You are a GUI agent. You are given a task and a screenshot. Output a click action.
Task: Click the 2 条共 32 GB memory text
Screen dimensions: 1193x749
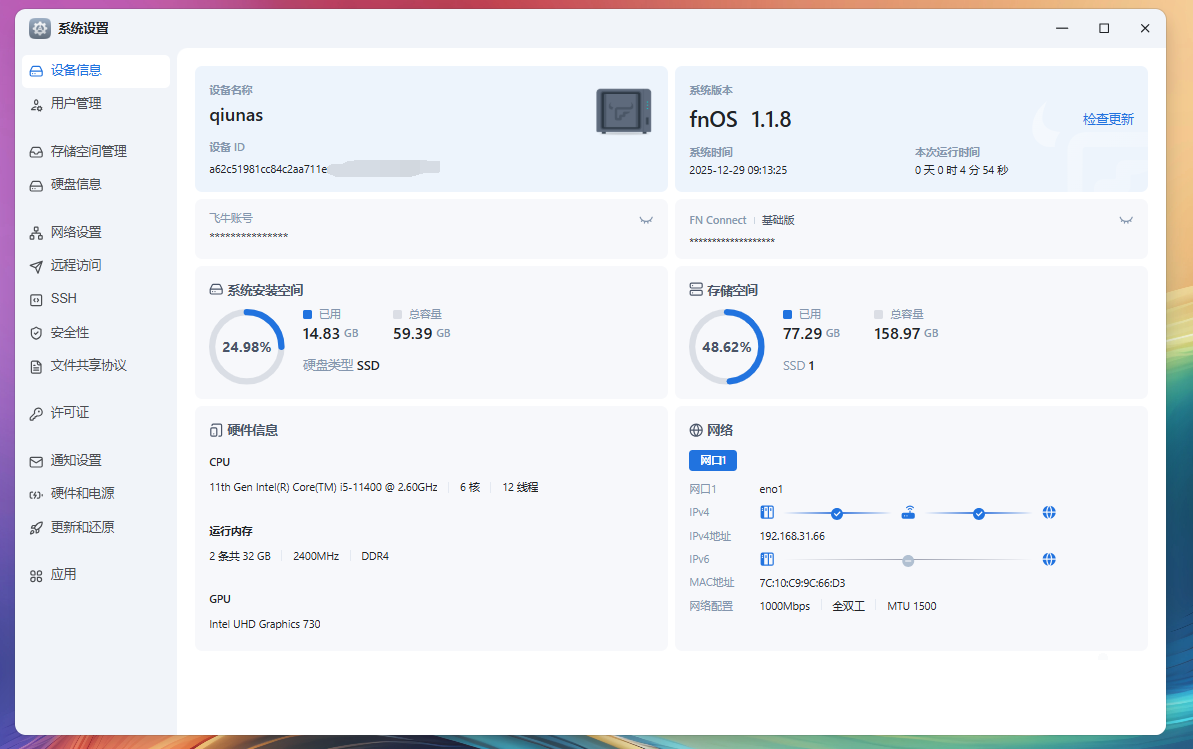coord(240,556)
